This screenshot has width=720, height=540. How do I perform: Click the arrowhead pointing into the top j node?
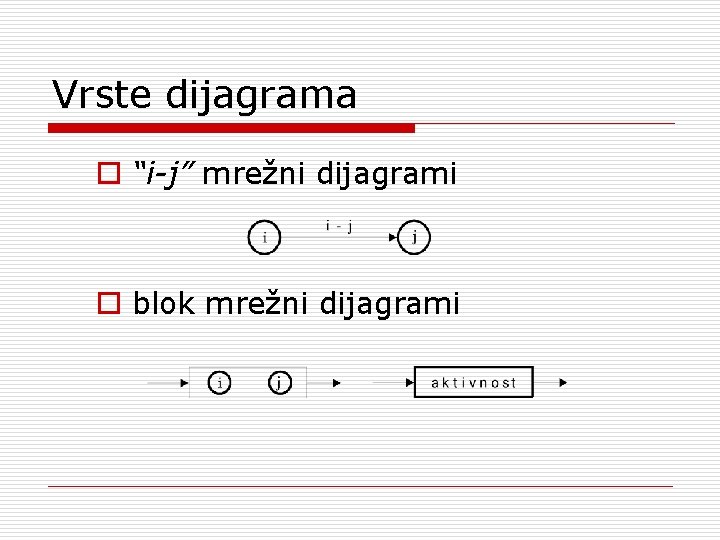[392, 238]
